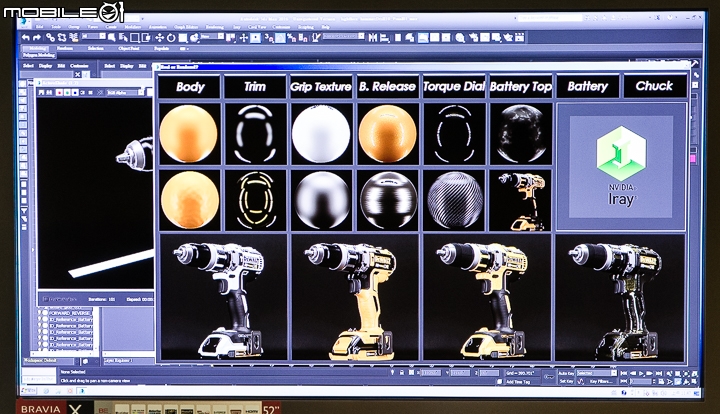Image resolution: width=720 pixels, height=414 pixels.
Task: Open the selection filter dropdown
Action: point(94,36)
